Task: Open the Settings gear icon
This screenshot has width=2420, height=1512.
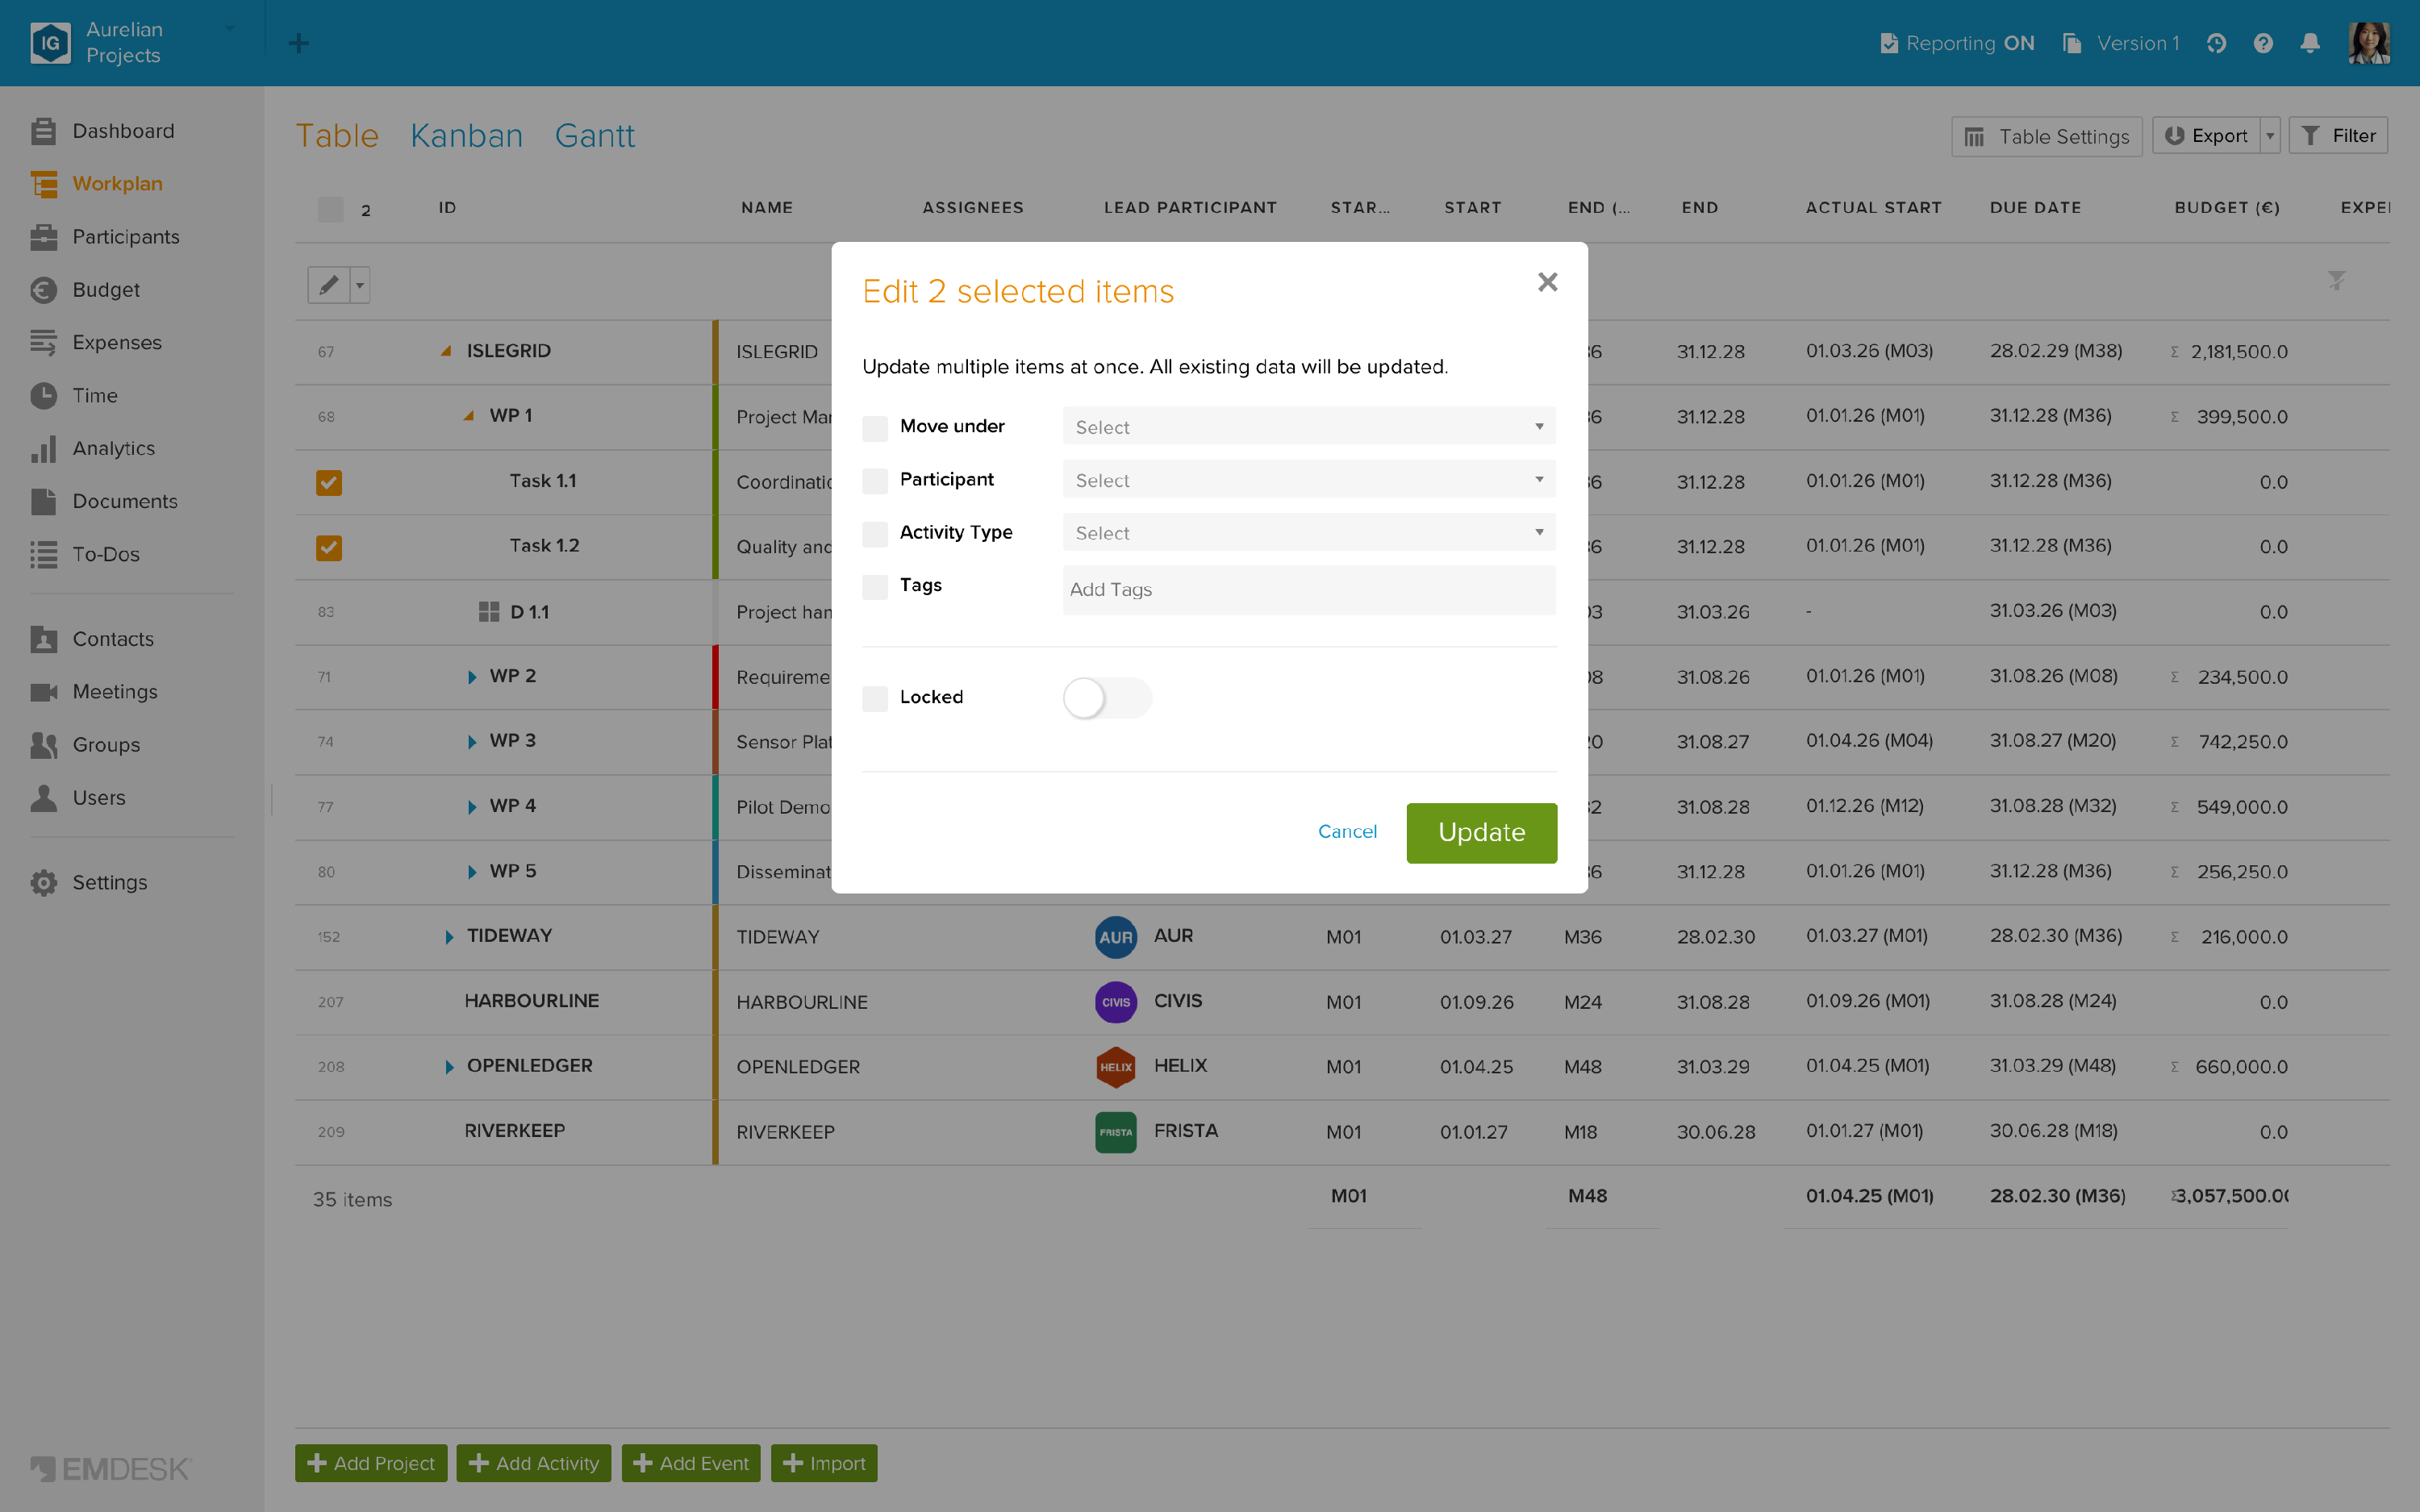Action: (43, 883)
